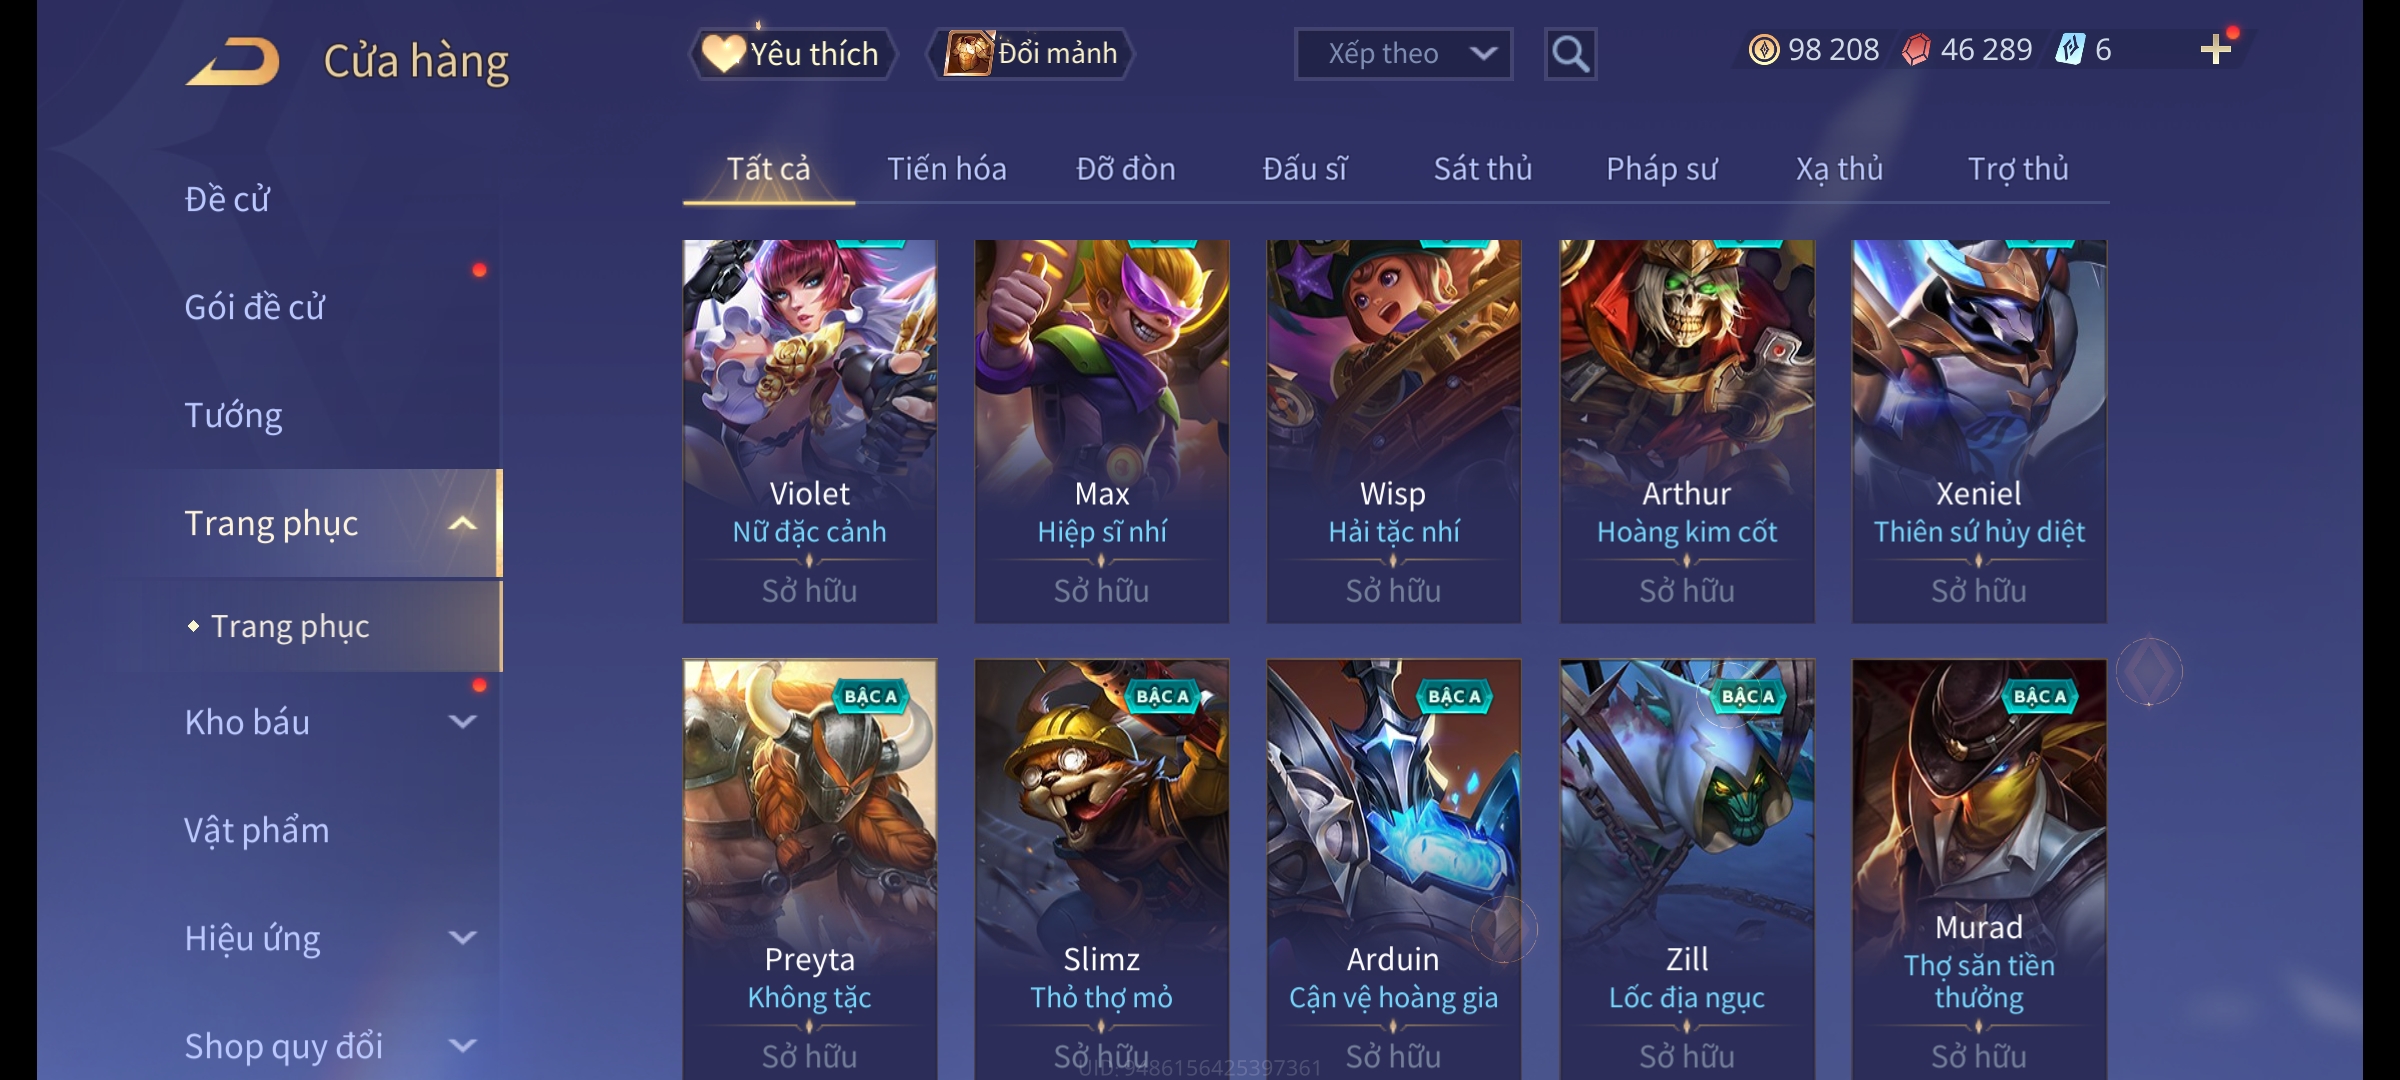Click the gold coin currency icon

(x=1763, y=50)
